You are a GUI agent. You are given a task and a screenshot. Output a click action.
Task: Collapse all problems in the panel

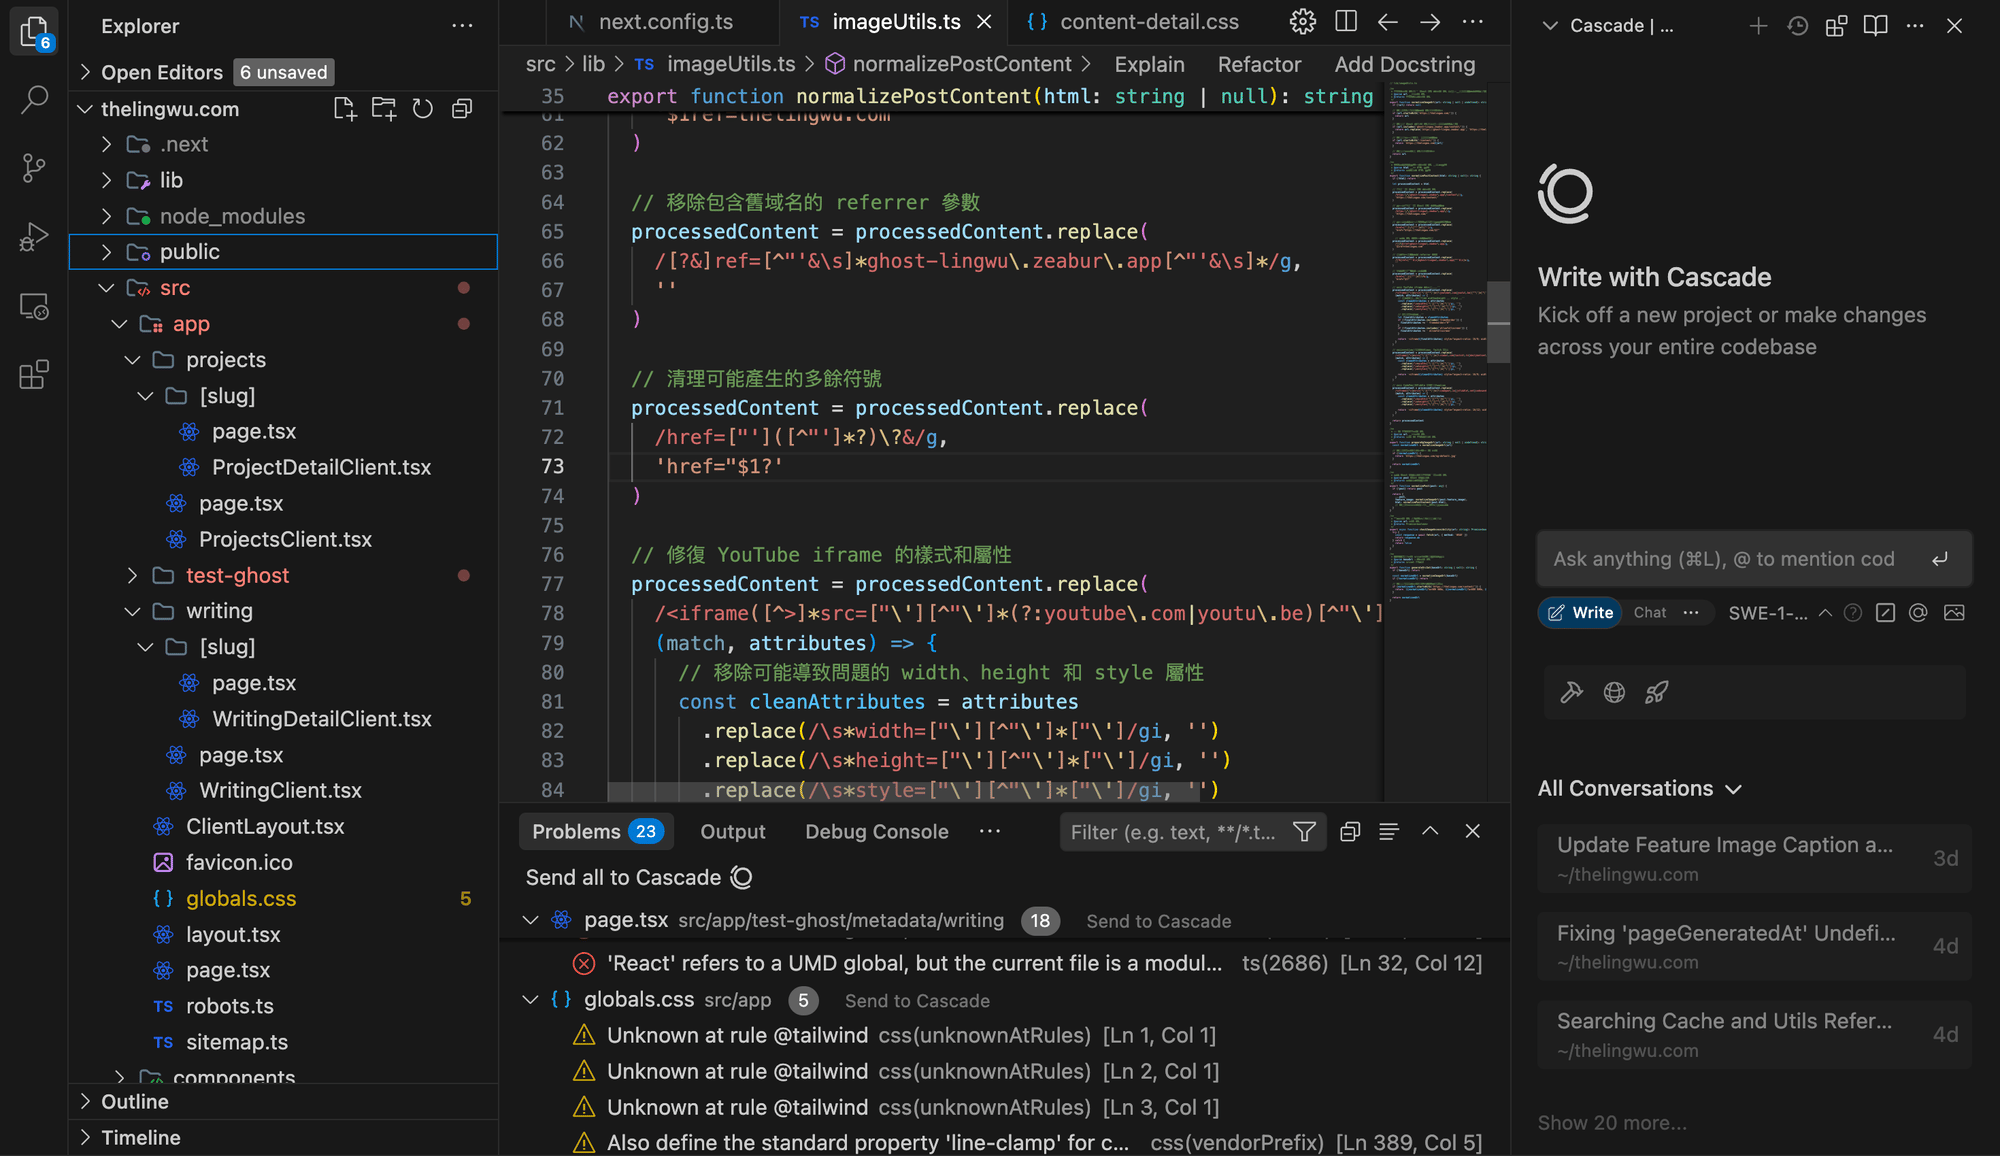click(1350, 832)
